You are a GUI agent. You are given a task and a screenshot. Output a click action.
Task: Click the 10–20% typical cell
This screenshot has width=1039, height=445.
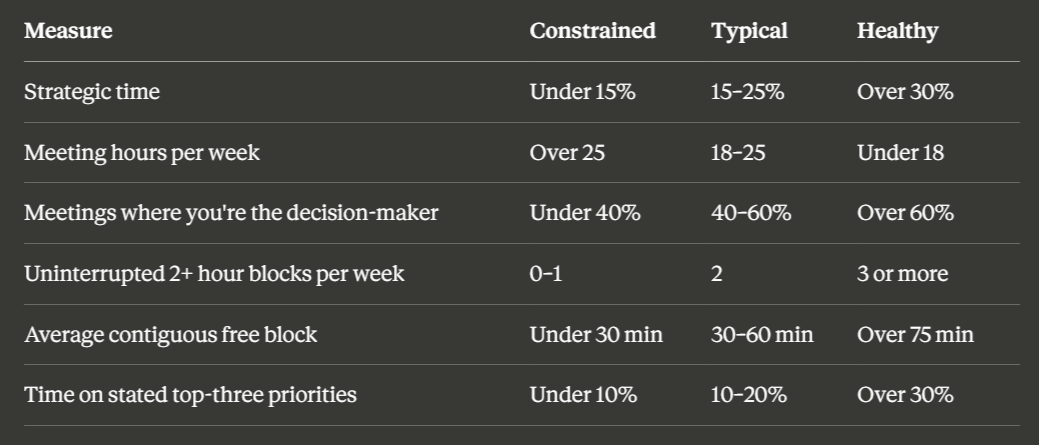749,395
